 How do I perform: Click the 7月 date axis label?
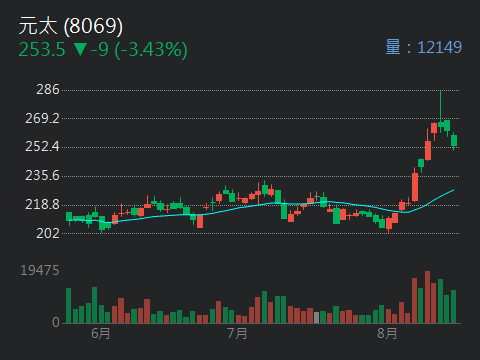click(x=238, y=333)
